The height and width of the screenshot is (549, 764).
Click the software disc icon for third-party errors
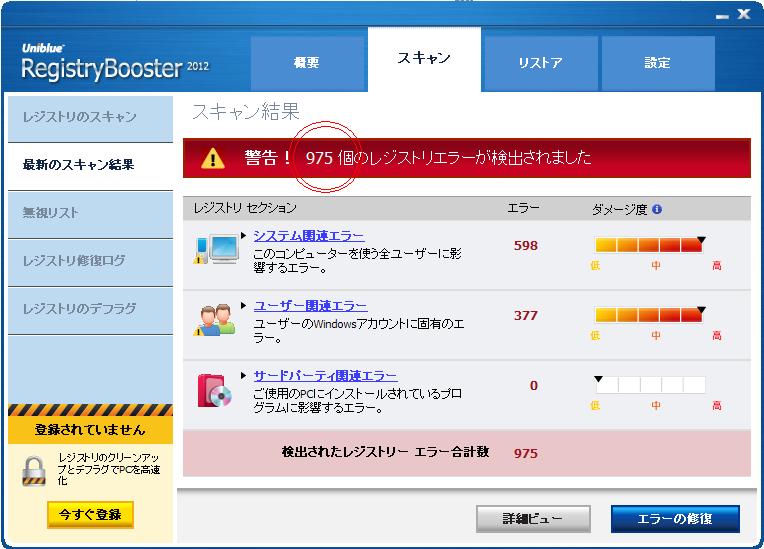pos(214,390)
